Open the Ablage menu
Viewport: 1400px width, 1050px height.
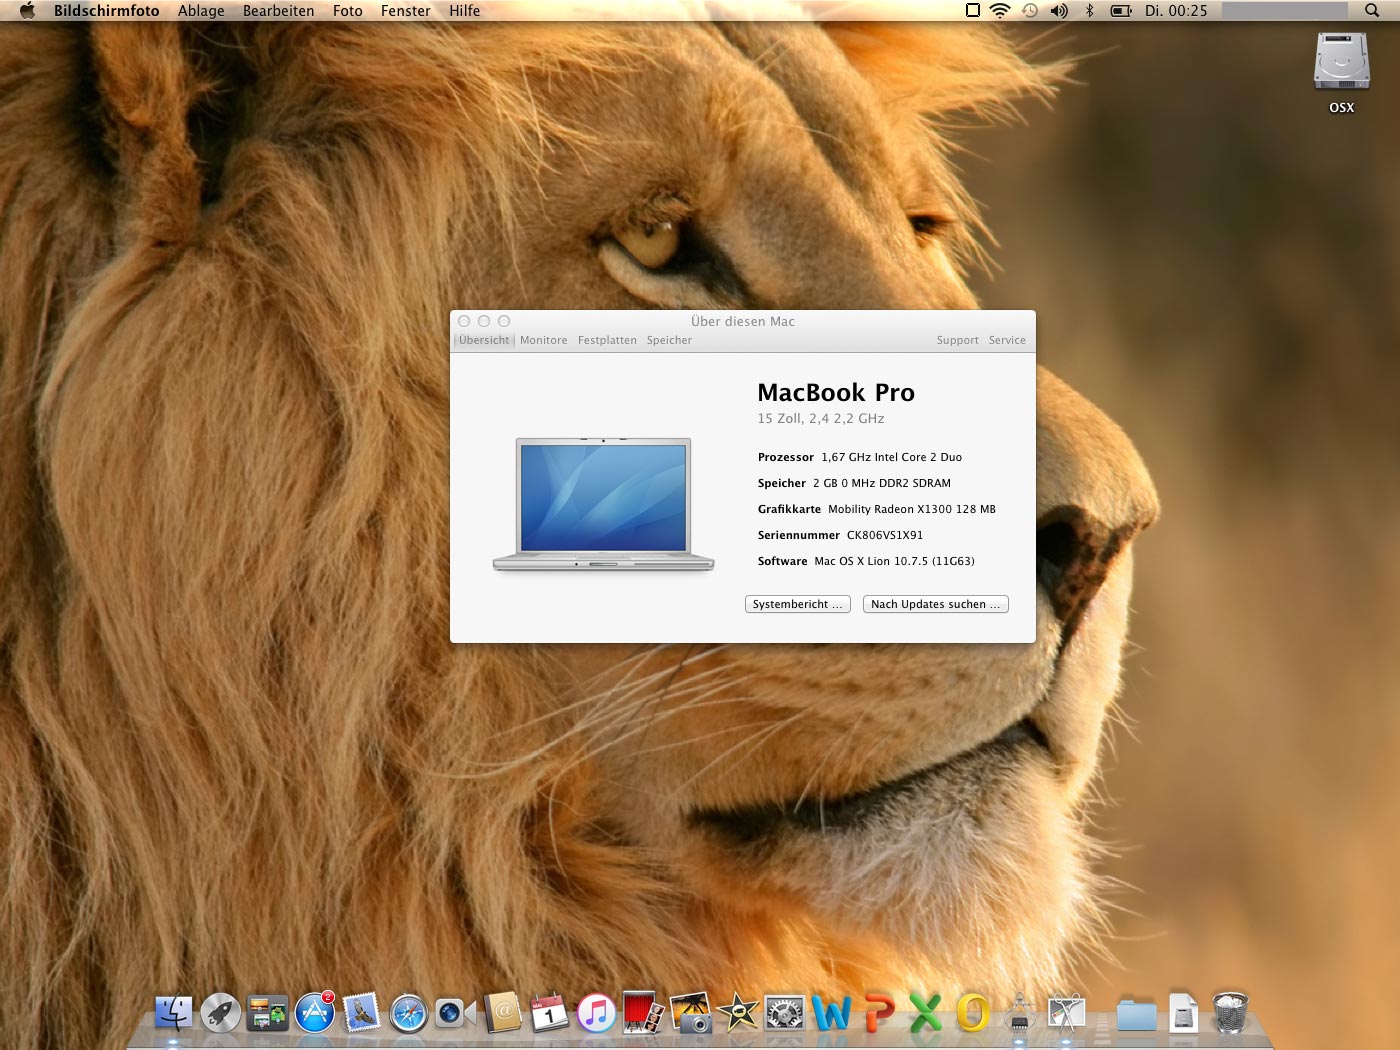(x=201, y=11)
